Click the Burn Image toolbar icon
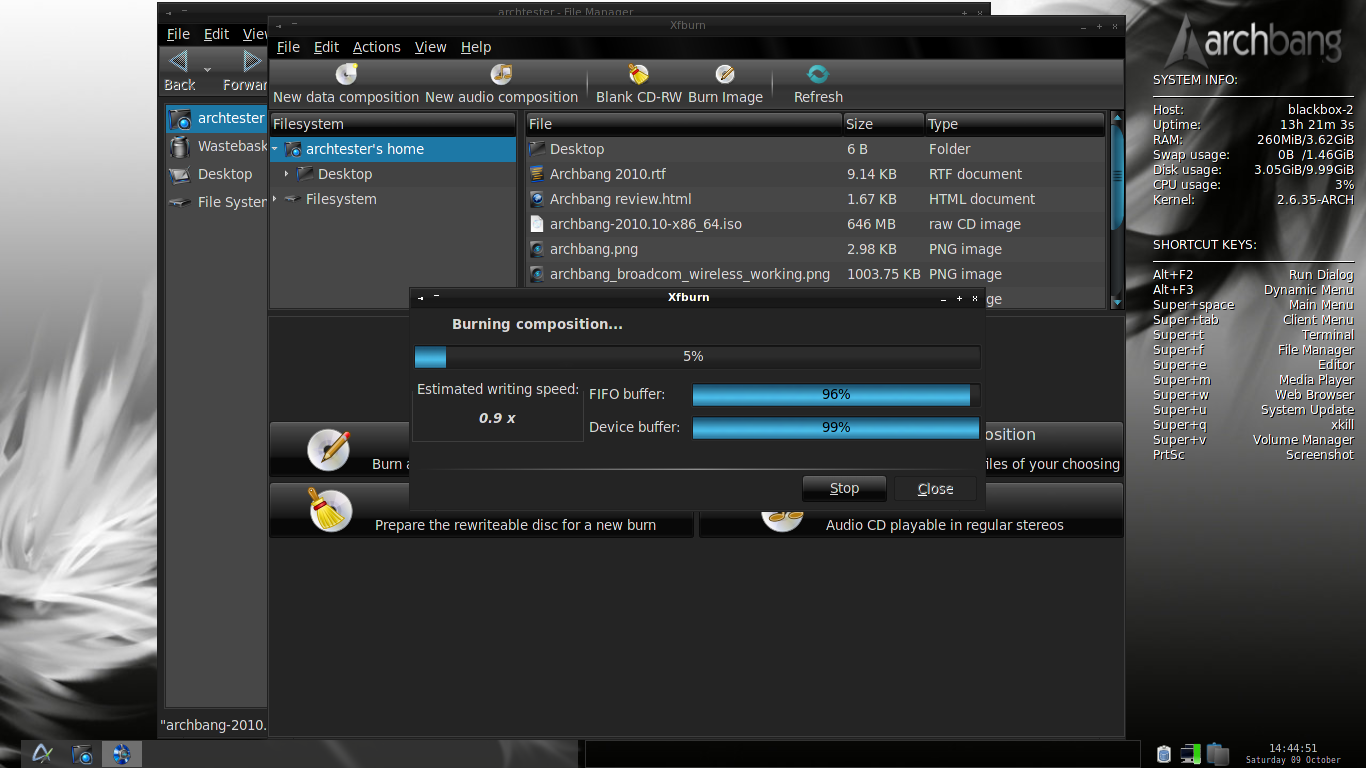The image size is (1366, 768). point(725,74)
